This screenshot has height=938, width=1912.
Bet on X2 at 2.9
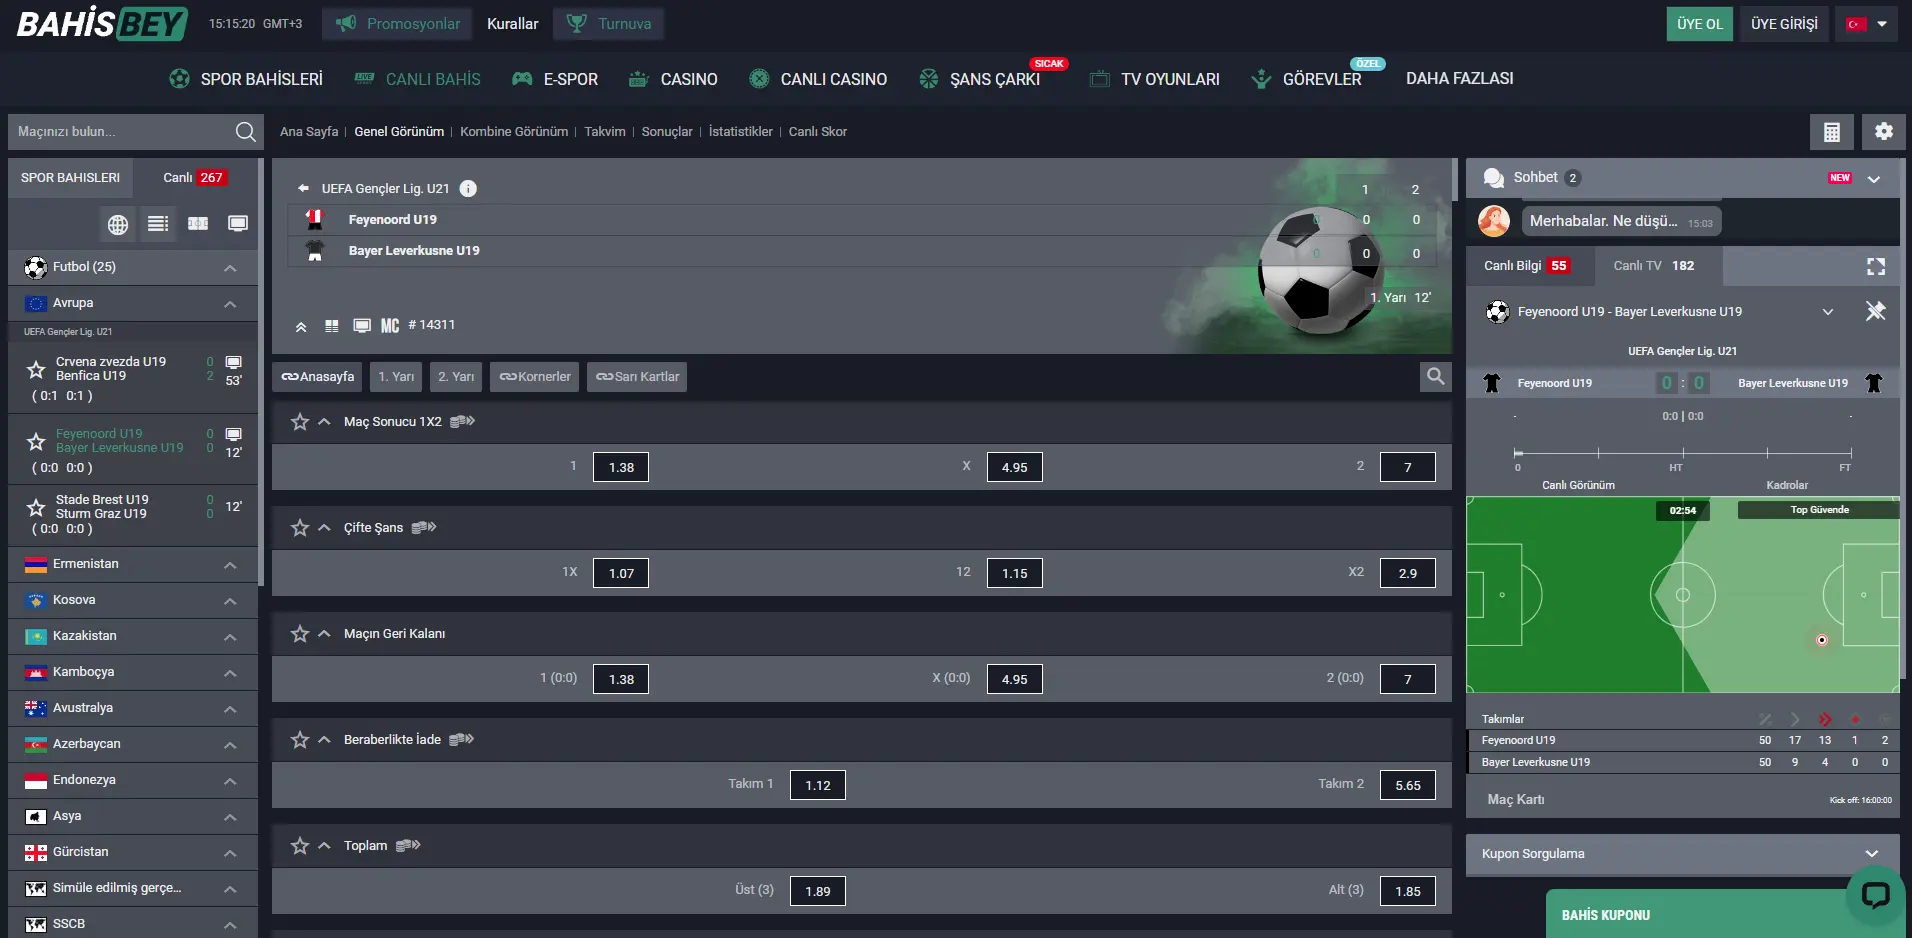click(1407, 573)
